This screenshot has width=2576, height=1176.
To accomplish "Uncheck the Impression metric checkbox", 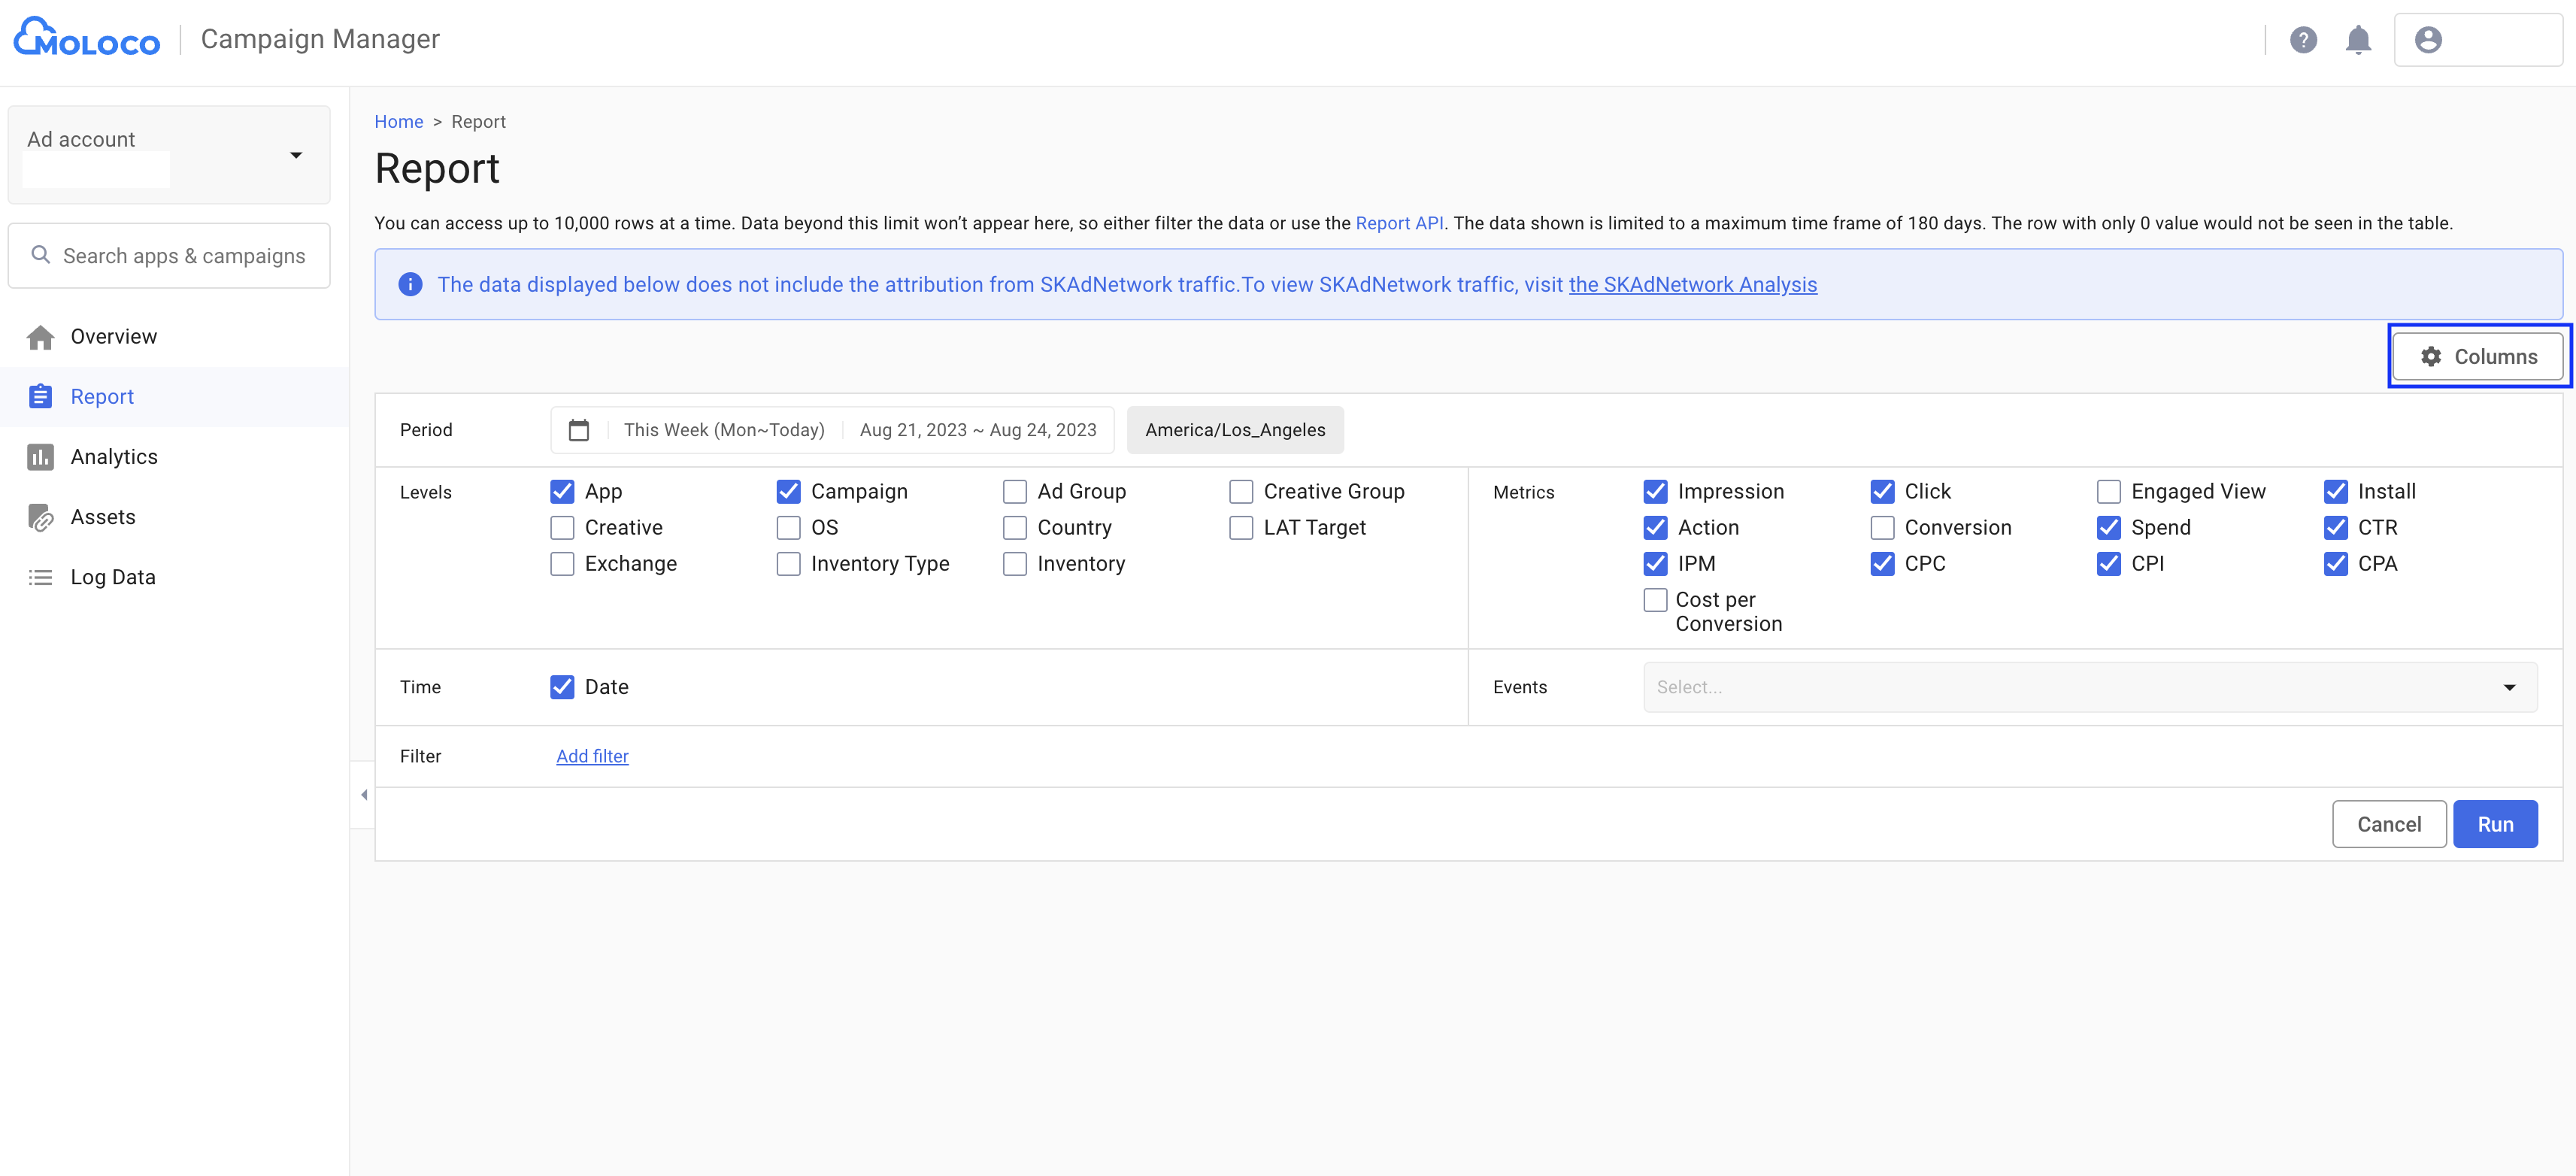I will [x=1655, y=492].
